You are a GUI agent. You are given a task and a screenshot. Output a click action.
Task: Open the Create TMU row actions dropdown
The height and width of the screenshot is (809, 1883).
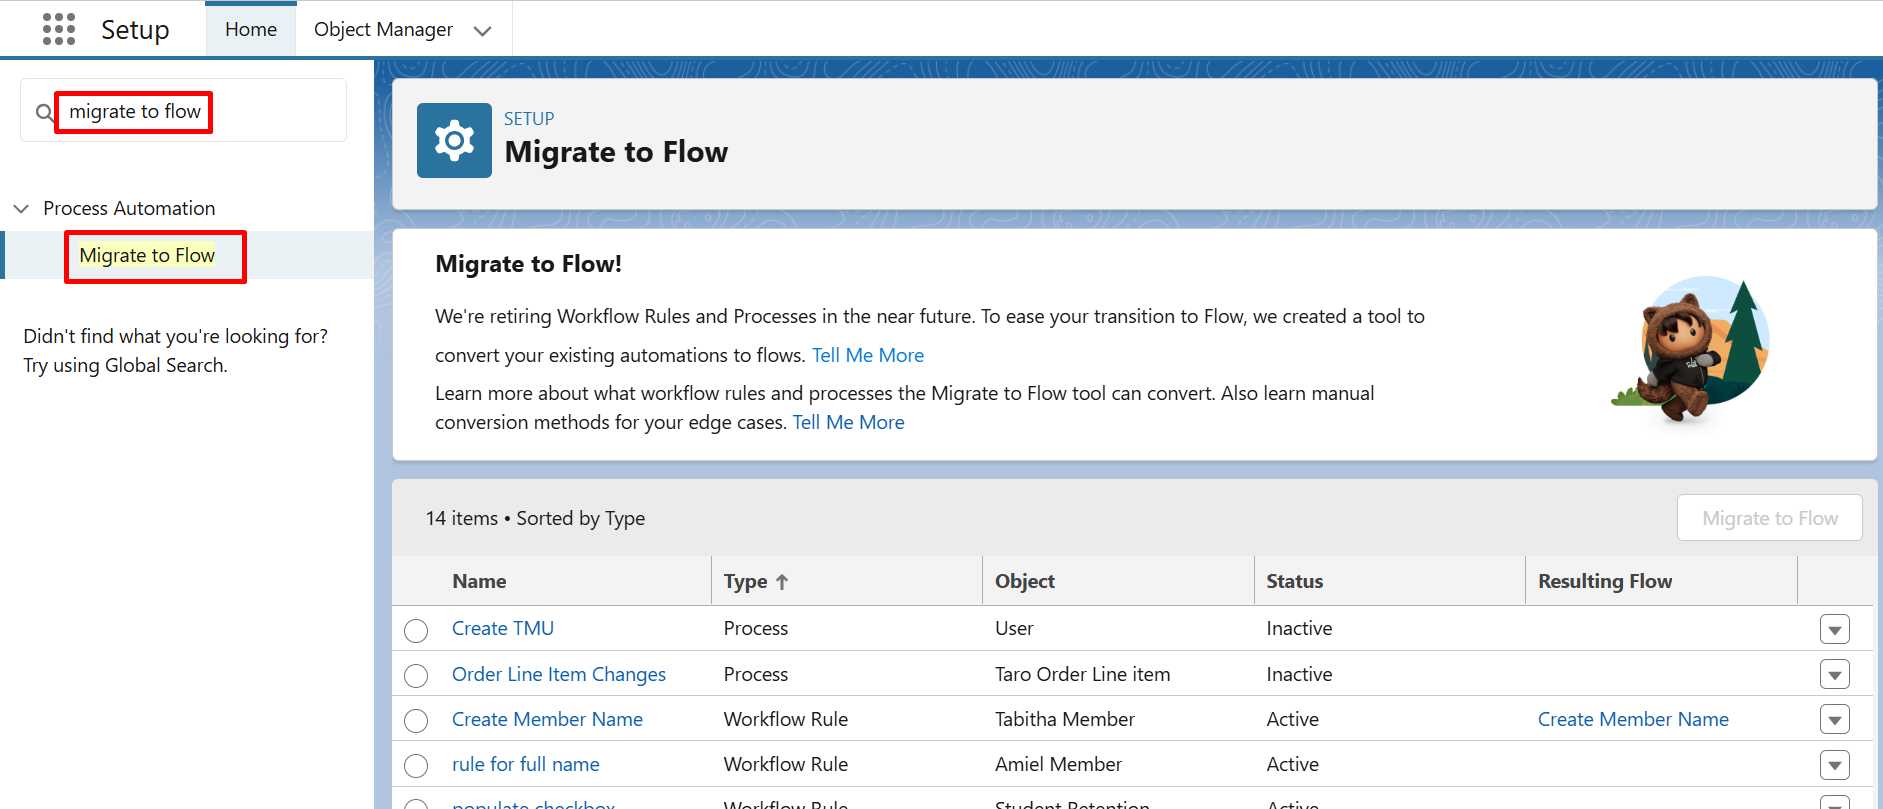pos(1834,630)
